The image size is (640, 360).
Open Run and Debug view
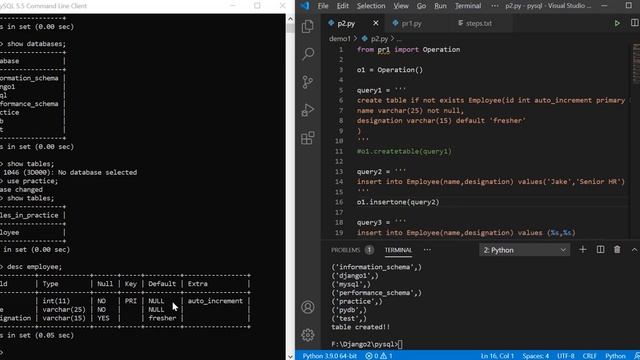point(308,110)
